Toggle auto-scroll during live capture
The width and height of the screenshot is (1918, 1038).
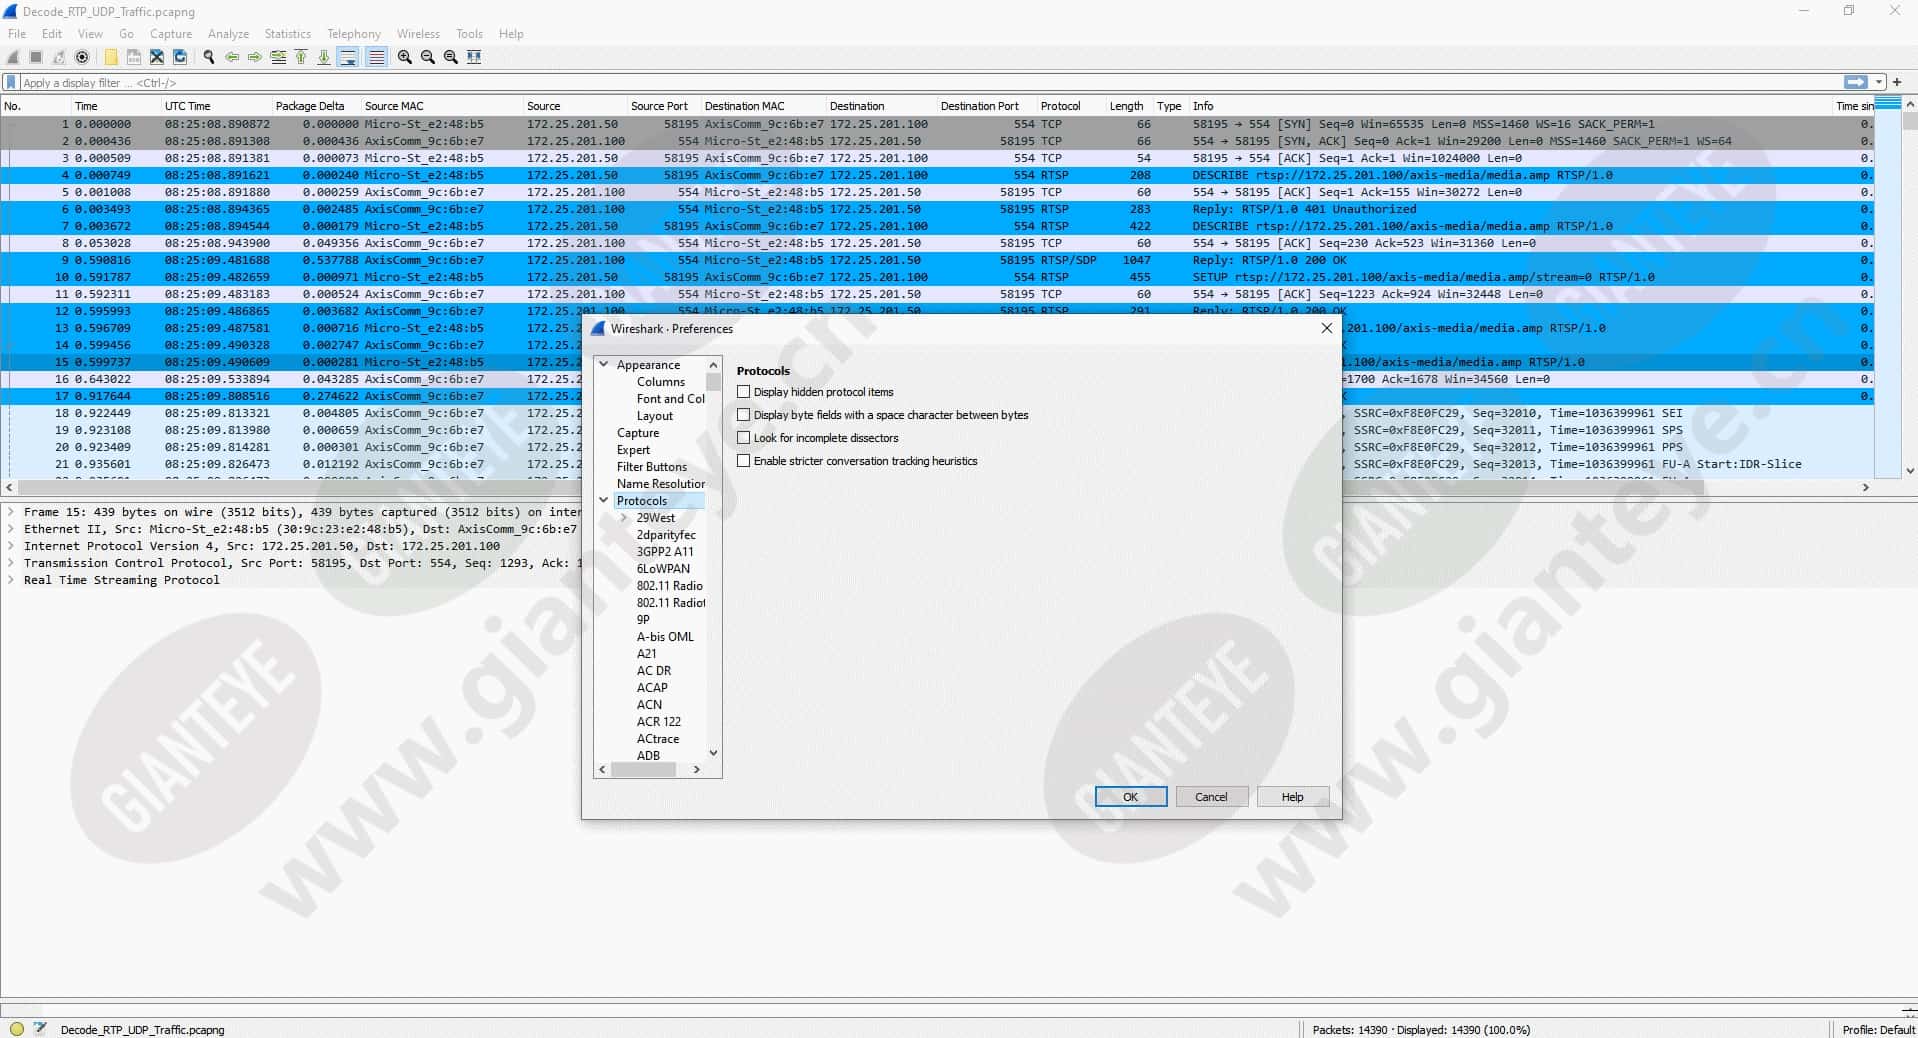348,57
